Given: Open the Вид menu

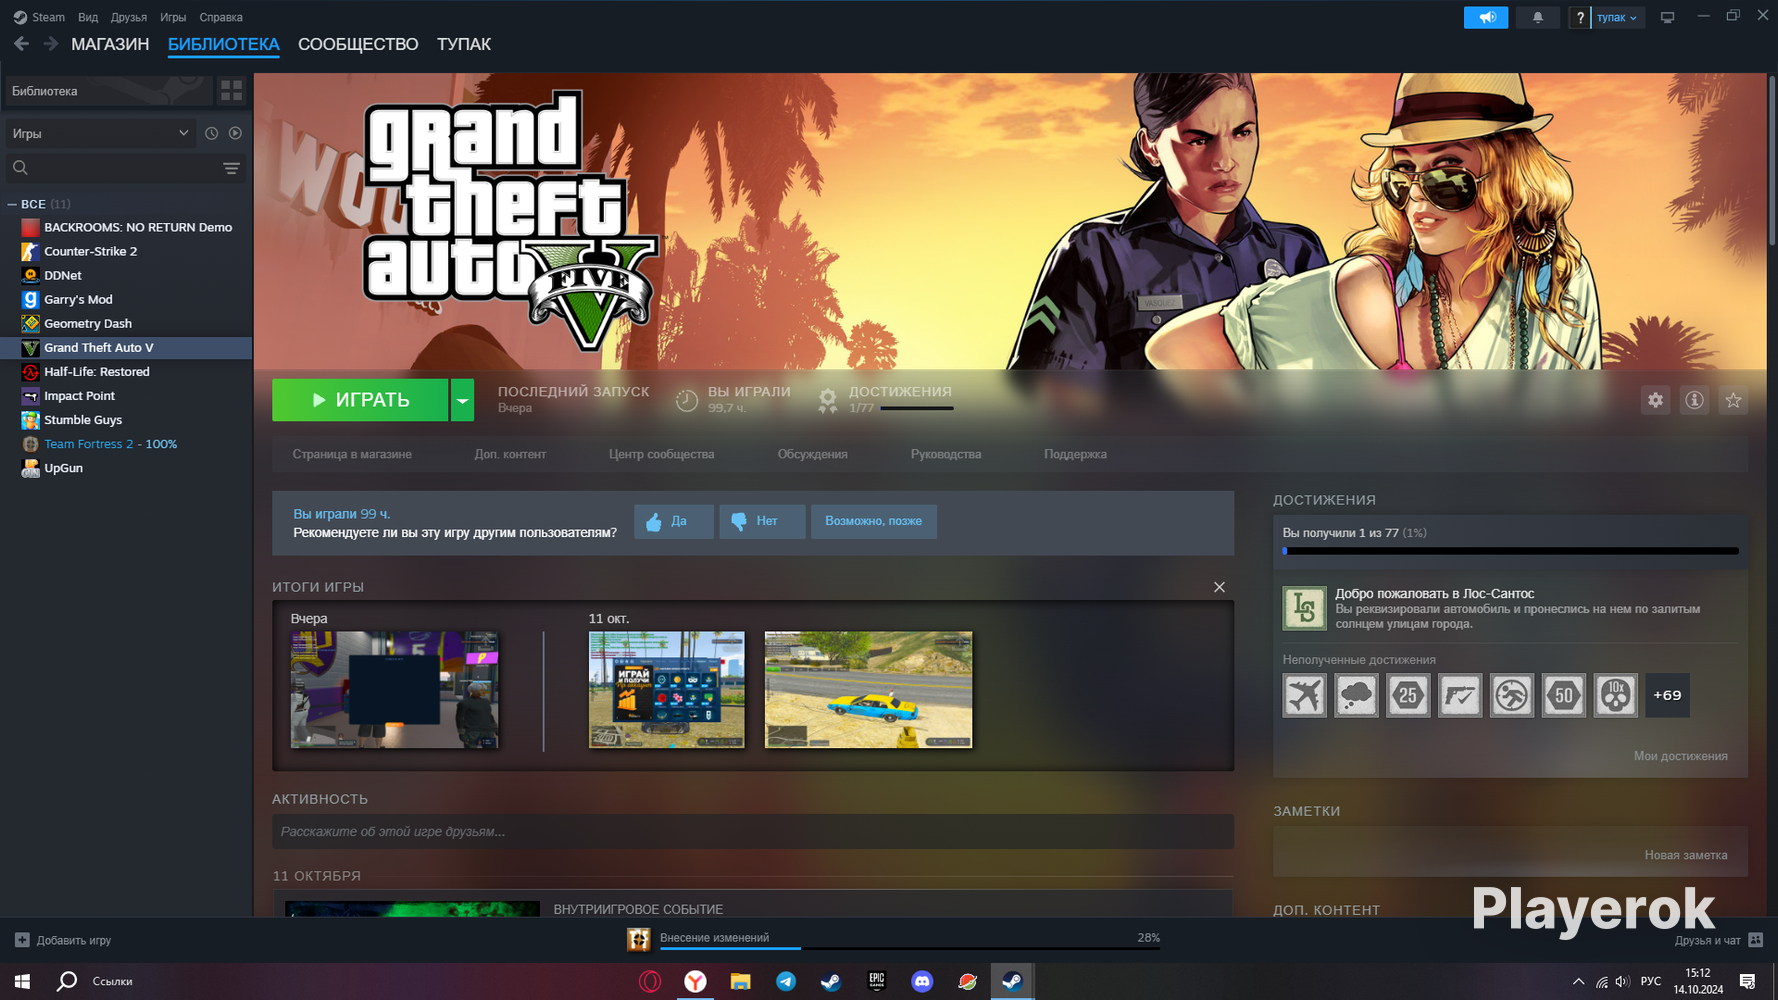Looking at the screenshot, I should tap(88, 17).
